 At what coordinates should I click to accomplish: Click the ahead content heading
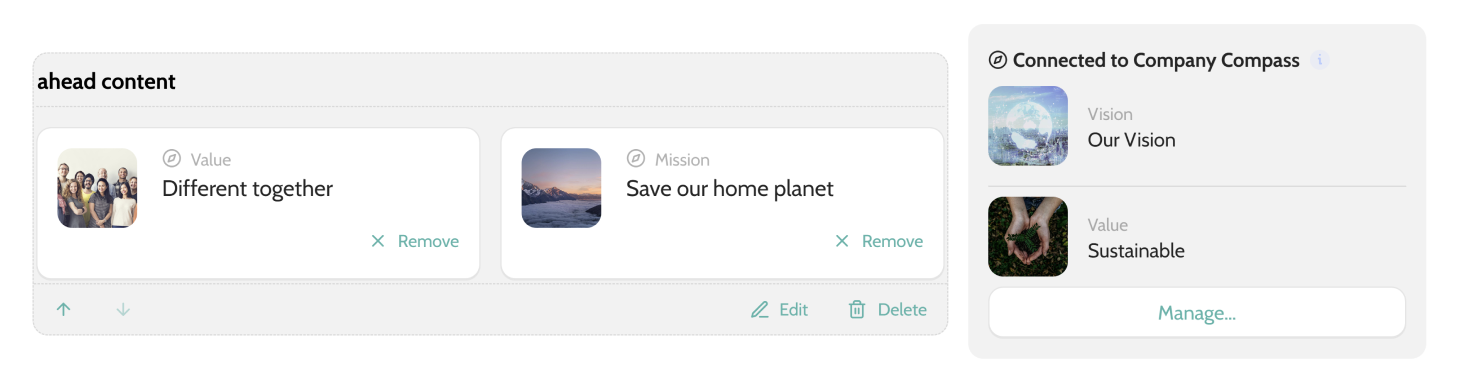tap(106, 82)
